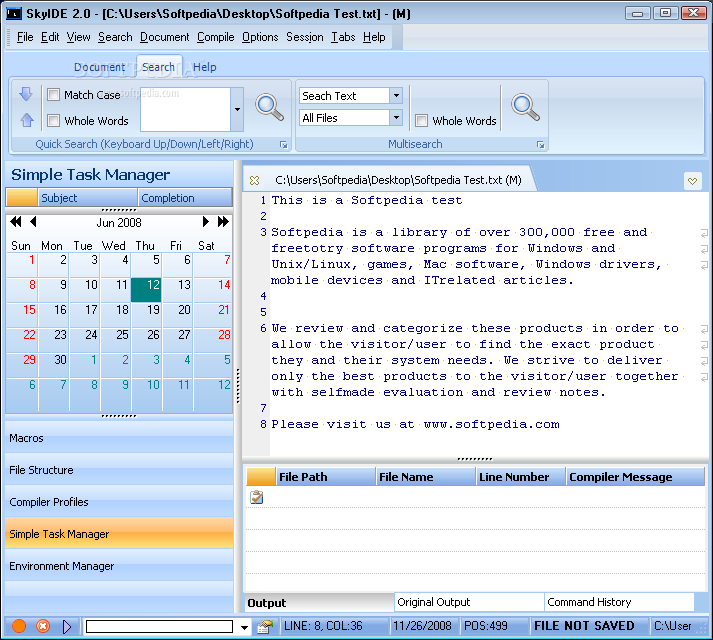Click the Line Number column header
Image resolution: width=713 pixels, height=640 pixels.
[x=521, y=477]
